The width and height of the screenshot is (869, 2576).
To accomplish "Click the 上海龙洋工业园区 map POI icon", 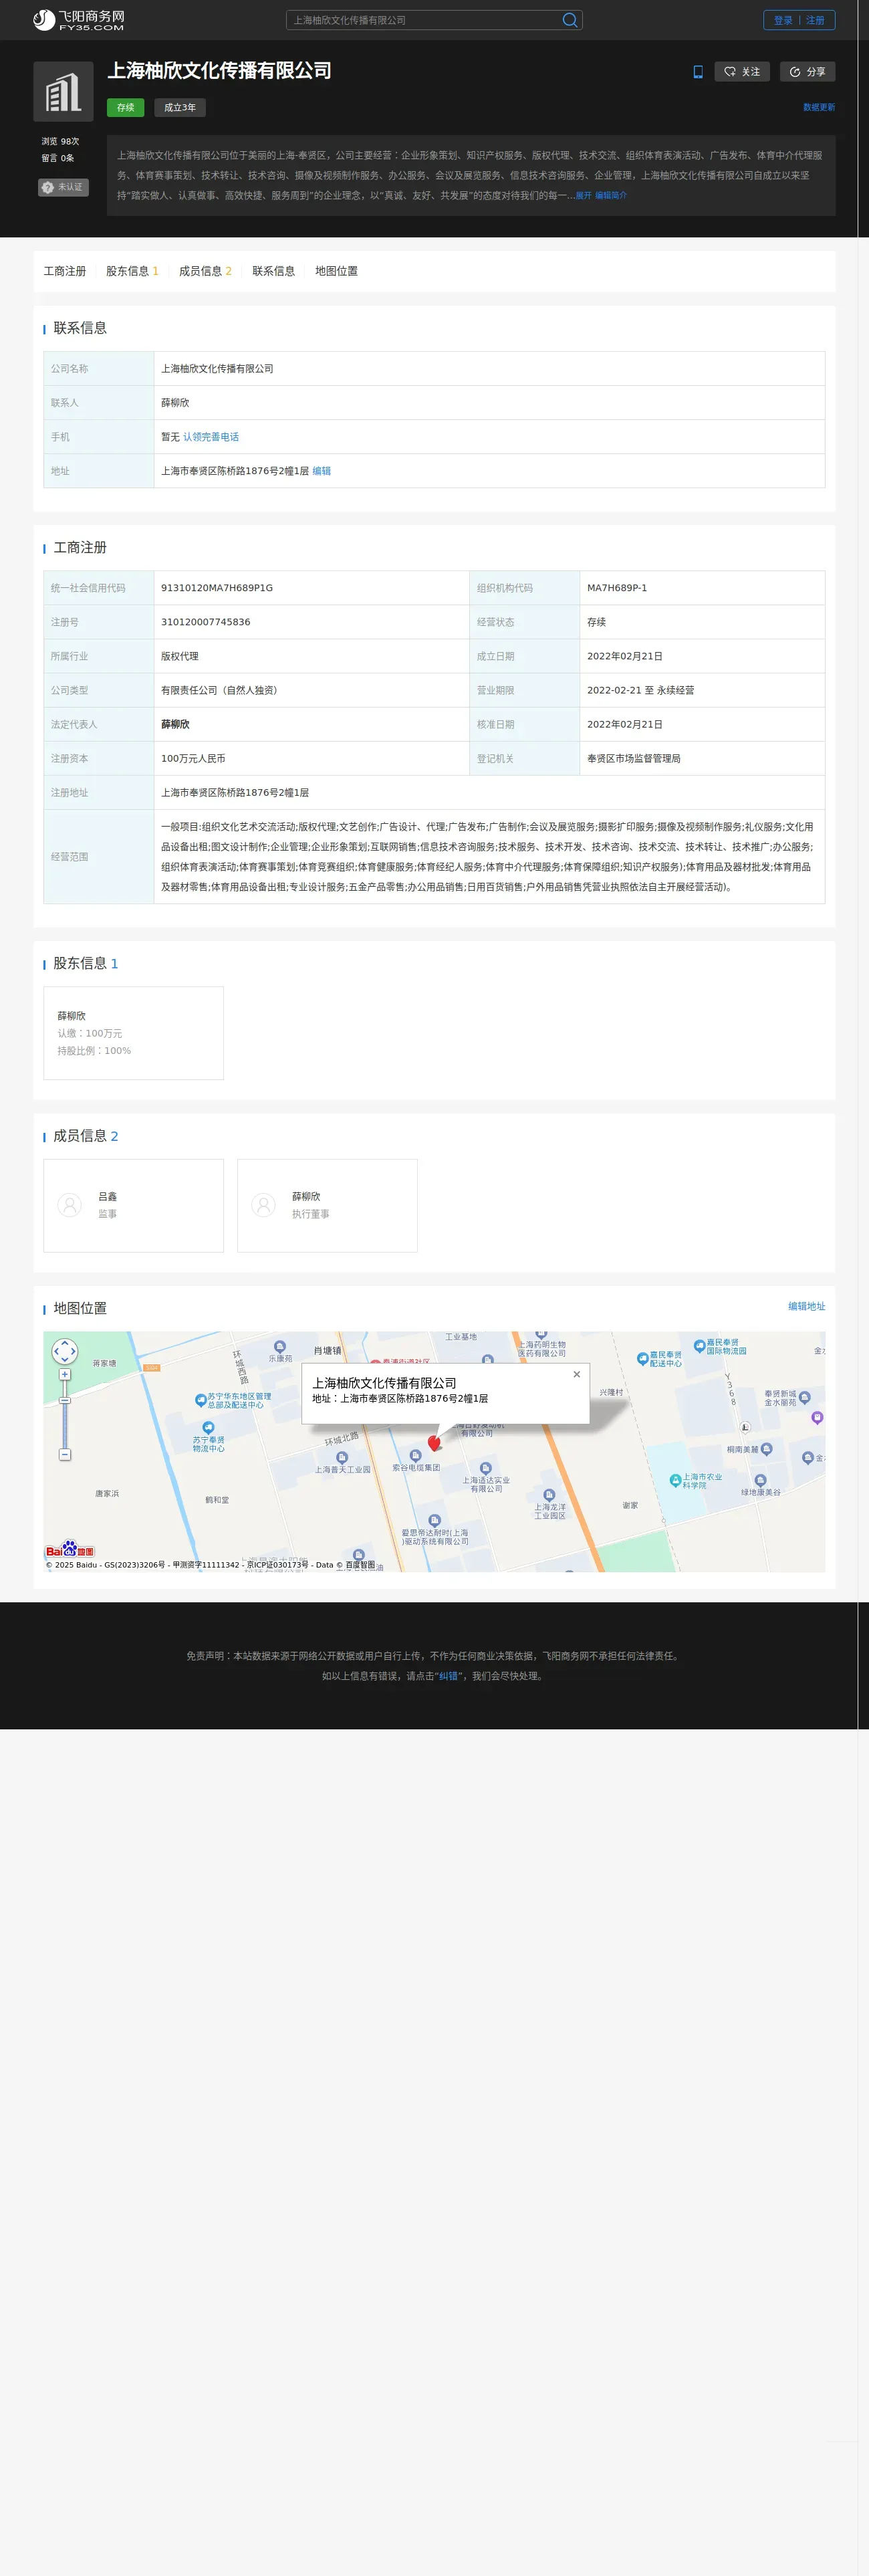I will point(549,1495).
